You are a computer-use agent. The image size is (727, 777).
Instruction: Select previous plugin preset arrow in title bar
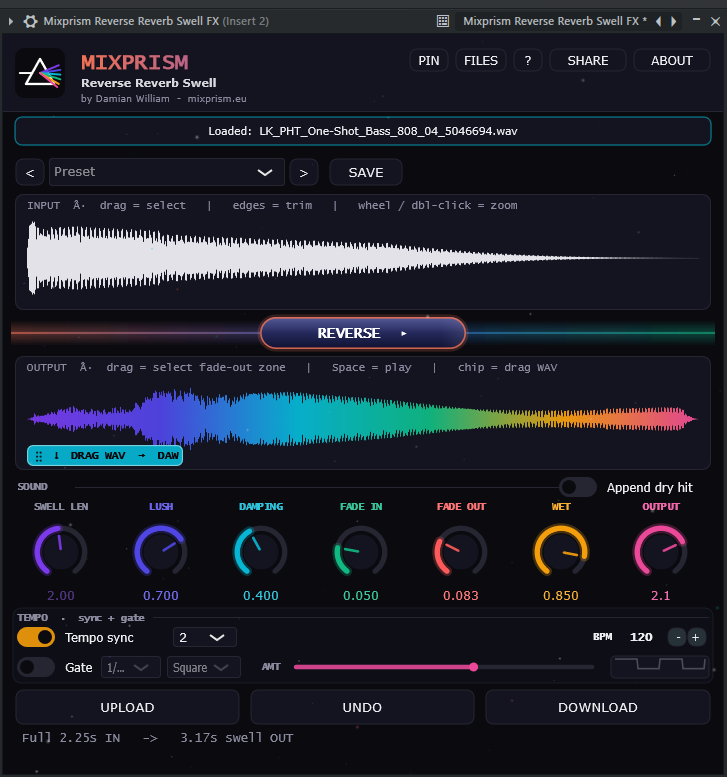659,21
